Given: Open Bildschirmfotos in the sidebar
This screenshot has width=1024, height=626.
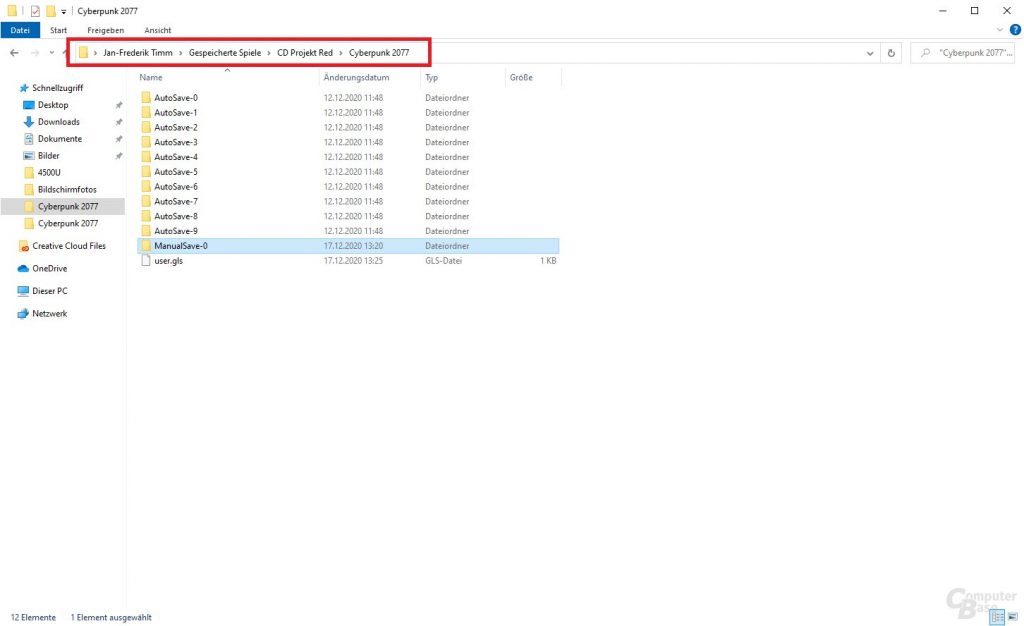Looking at the screenshot, I should [x=67, y=190].
